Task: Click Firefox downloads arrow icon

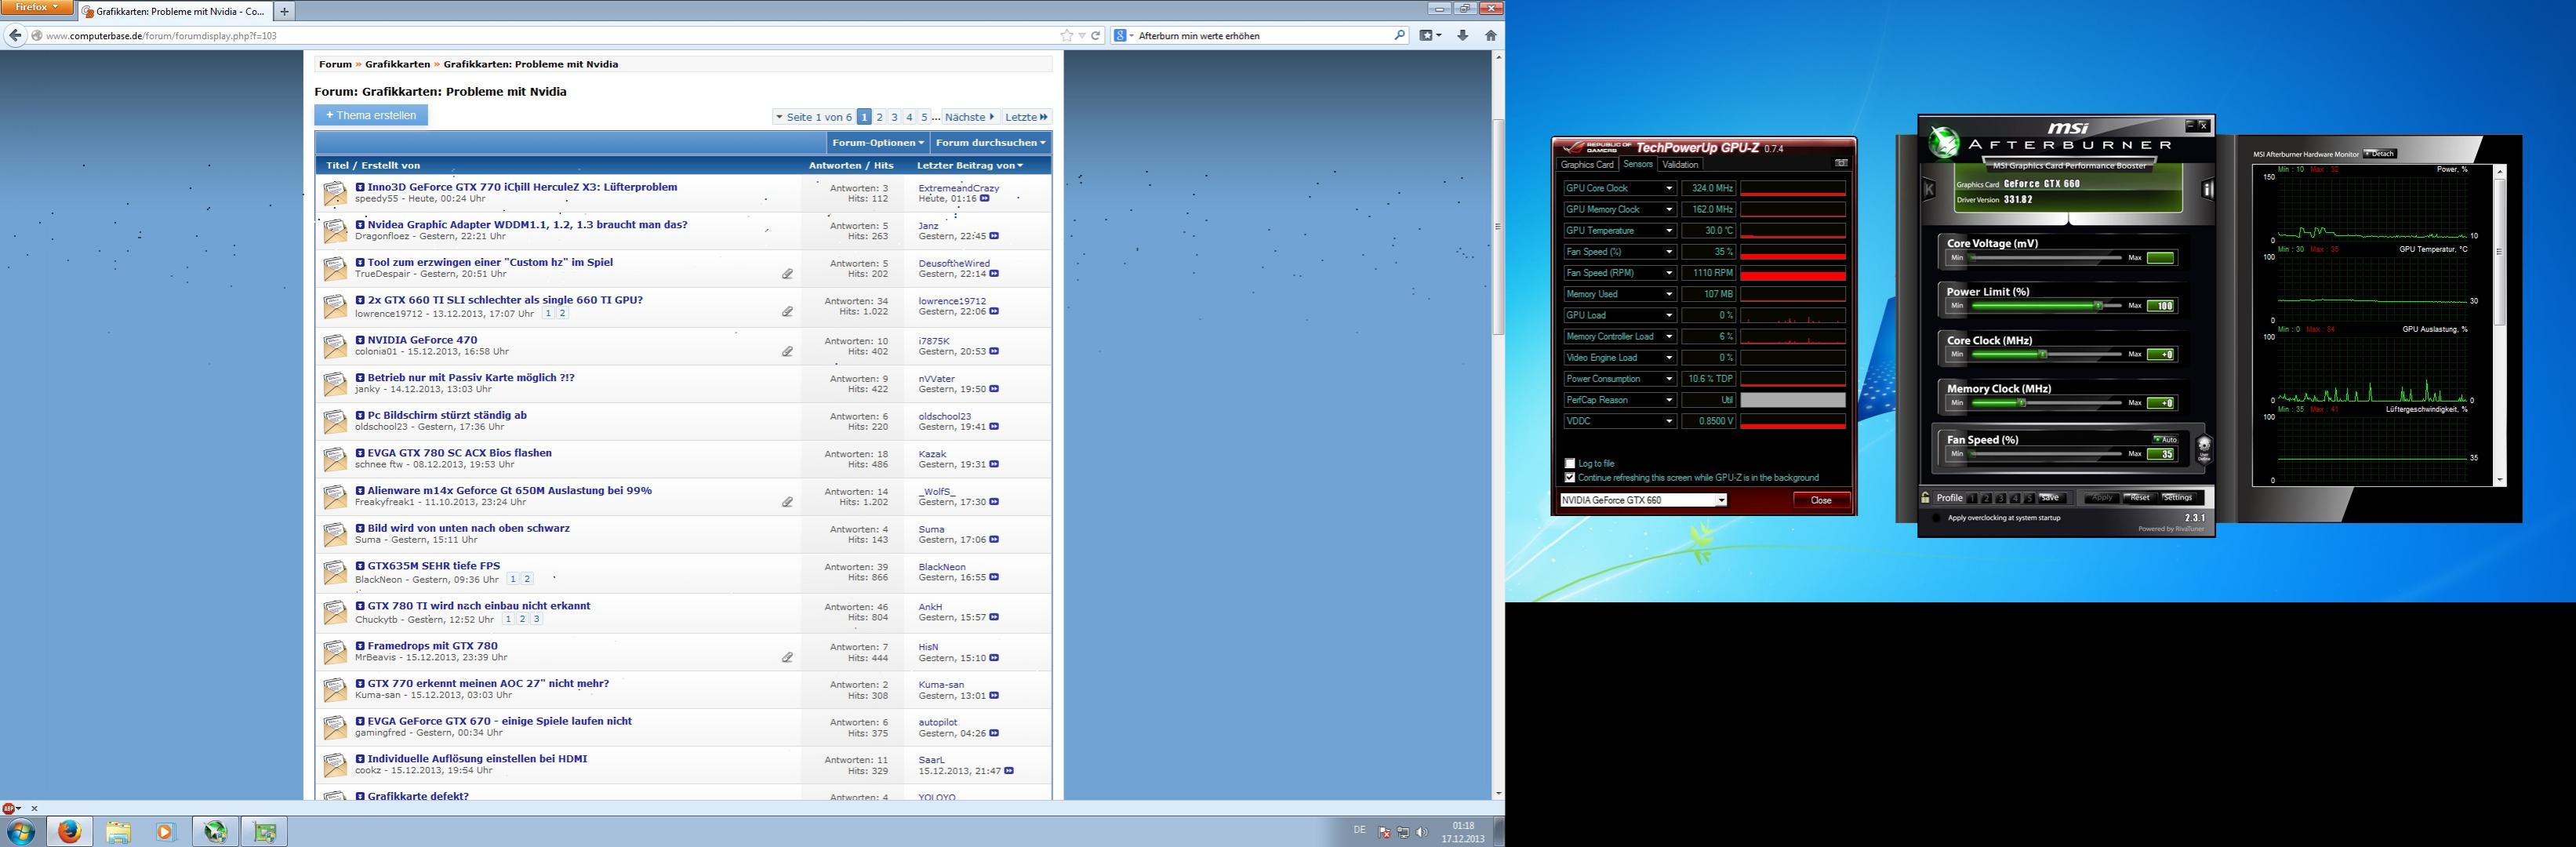Action: (1463, 35)
